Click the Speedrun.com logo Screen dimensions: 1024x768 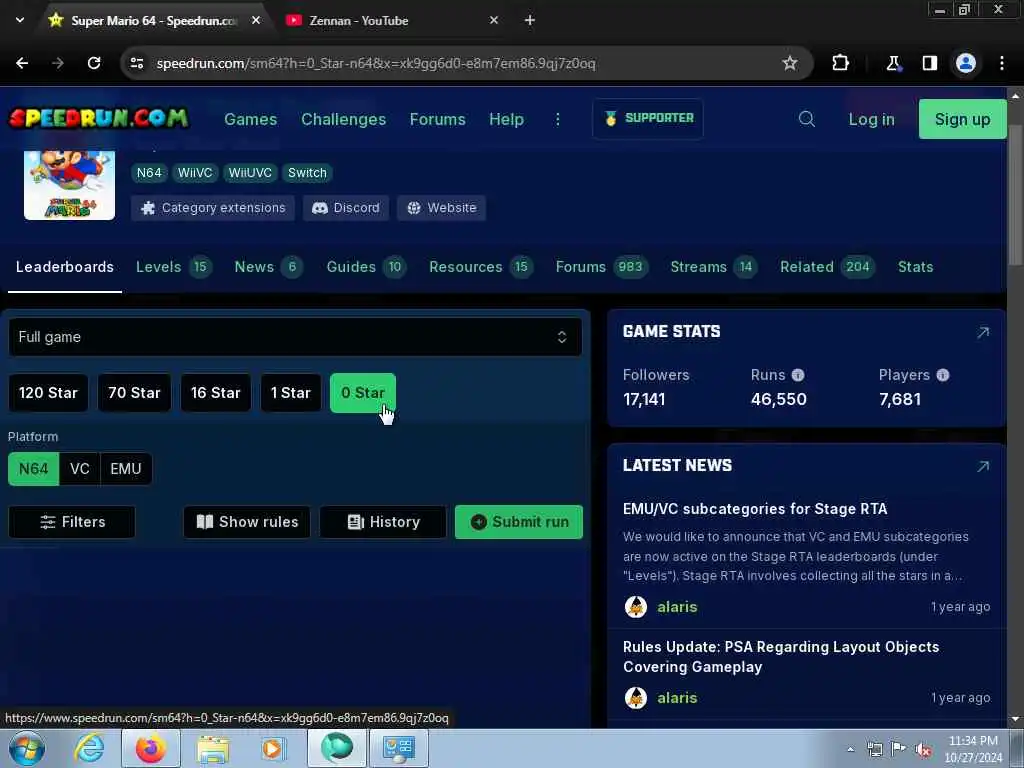99,118
